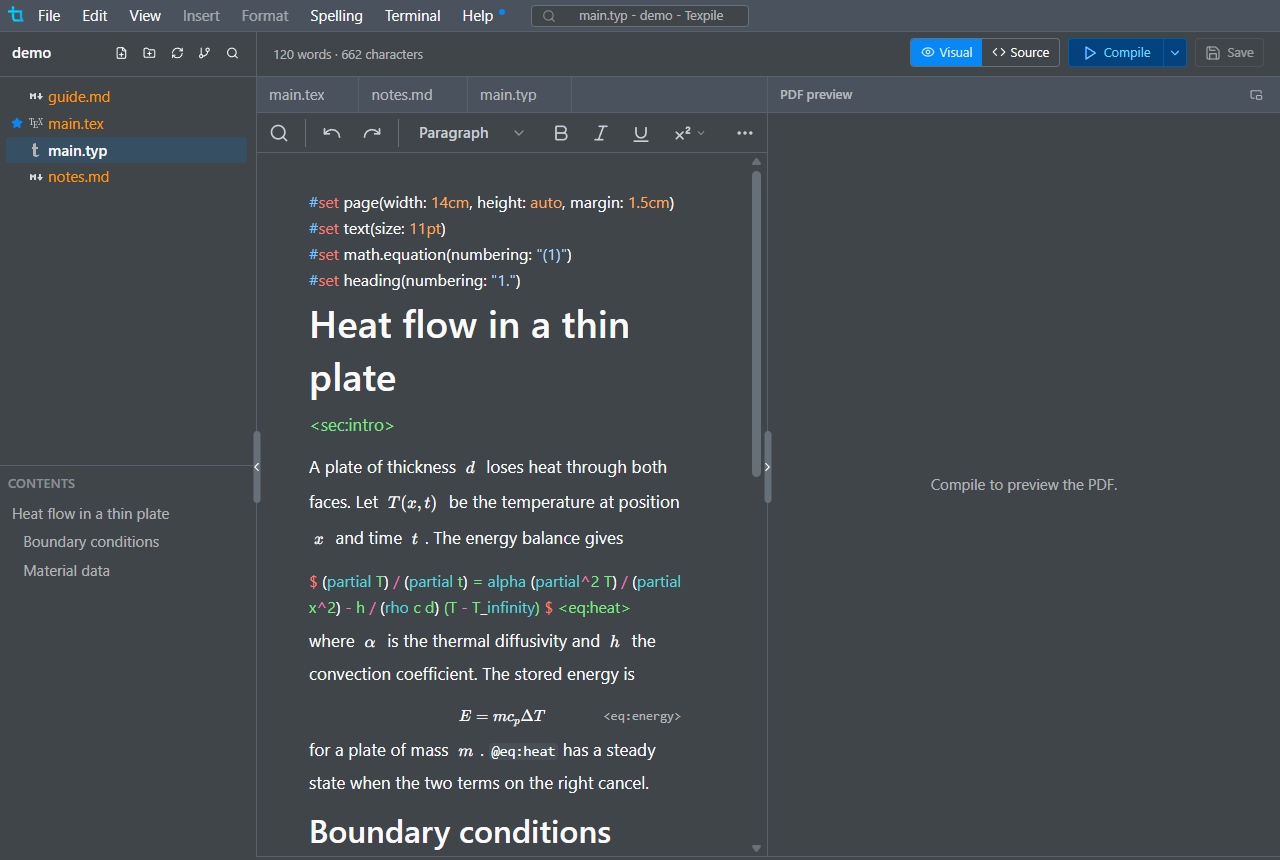Click the '<eq:energy>' equation label
The height and width of the screenshot is (860, 1280).
(642, 717)
